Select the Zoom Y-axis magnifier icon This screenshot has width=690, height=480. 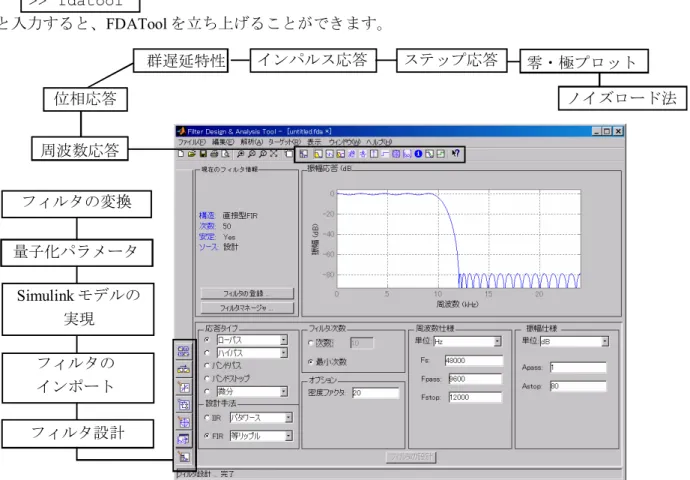coord(263,154)
